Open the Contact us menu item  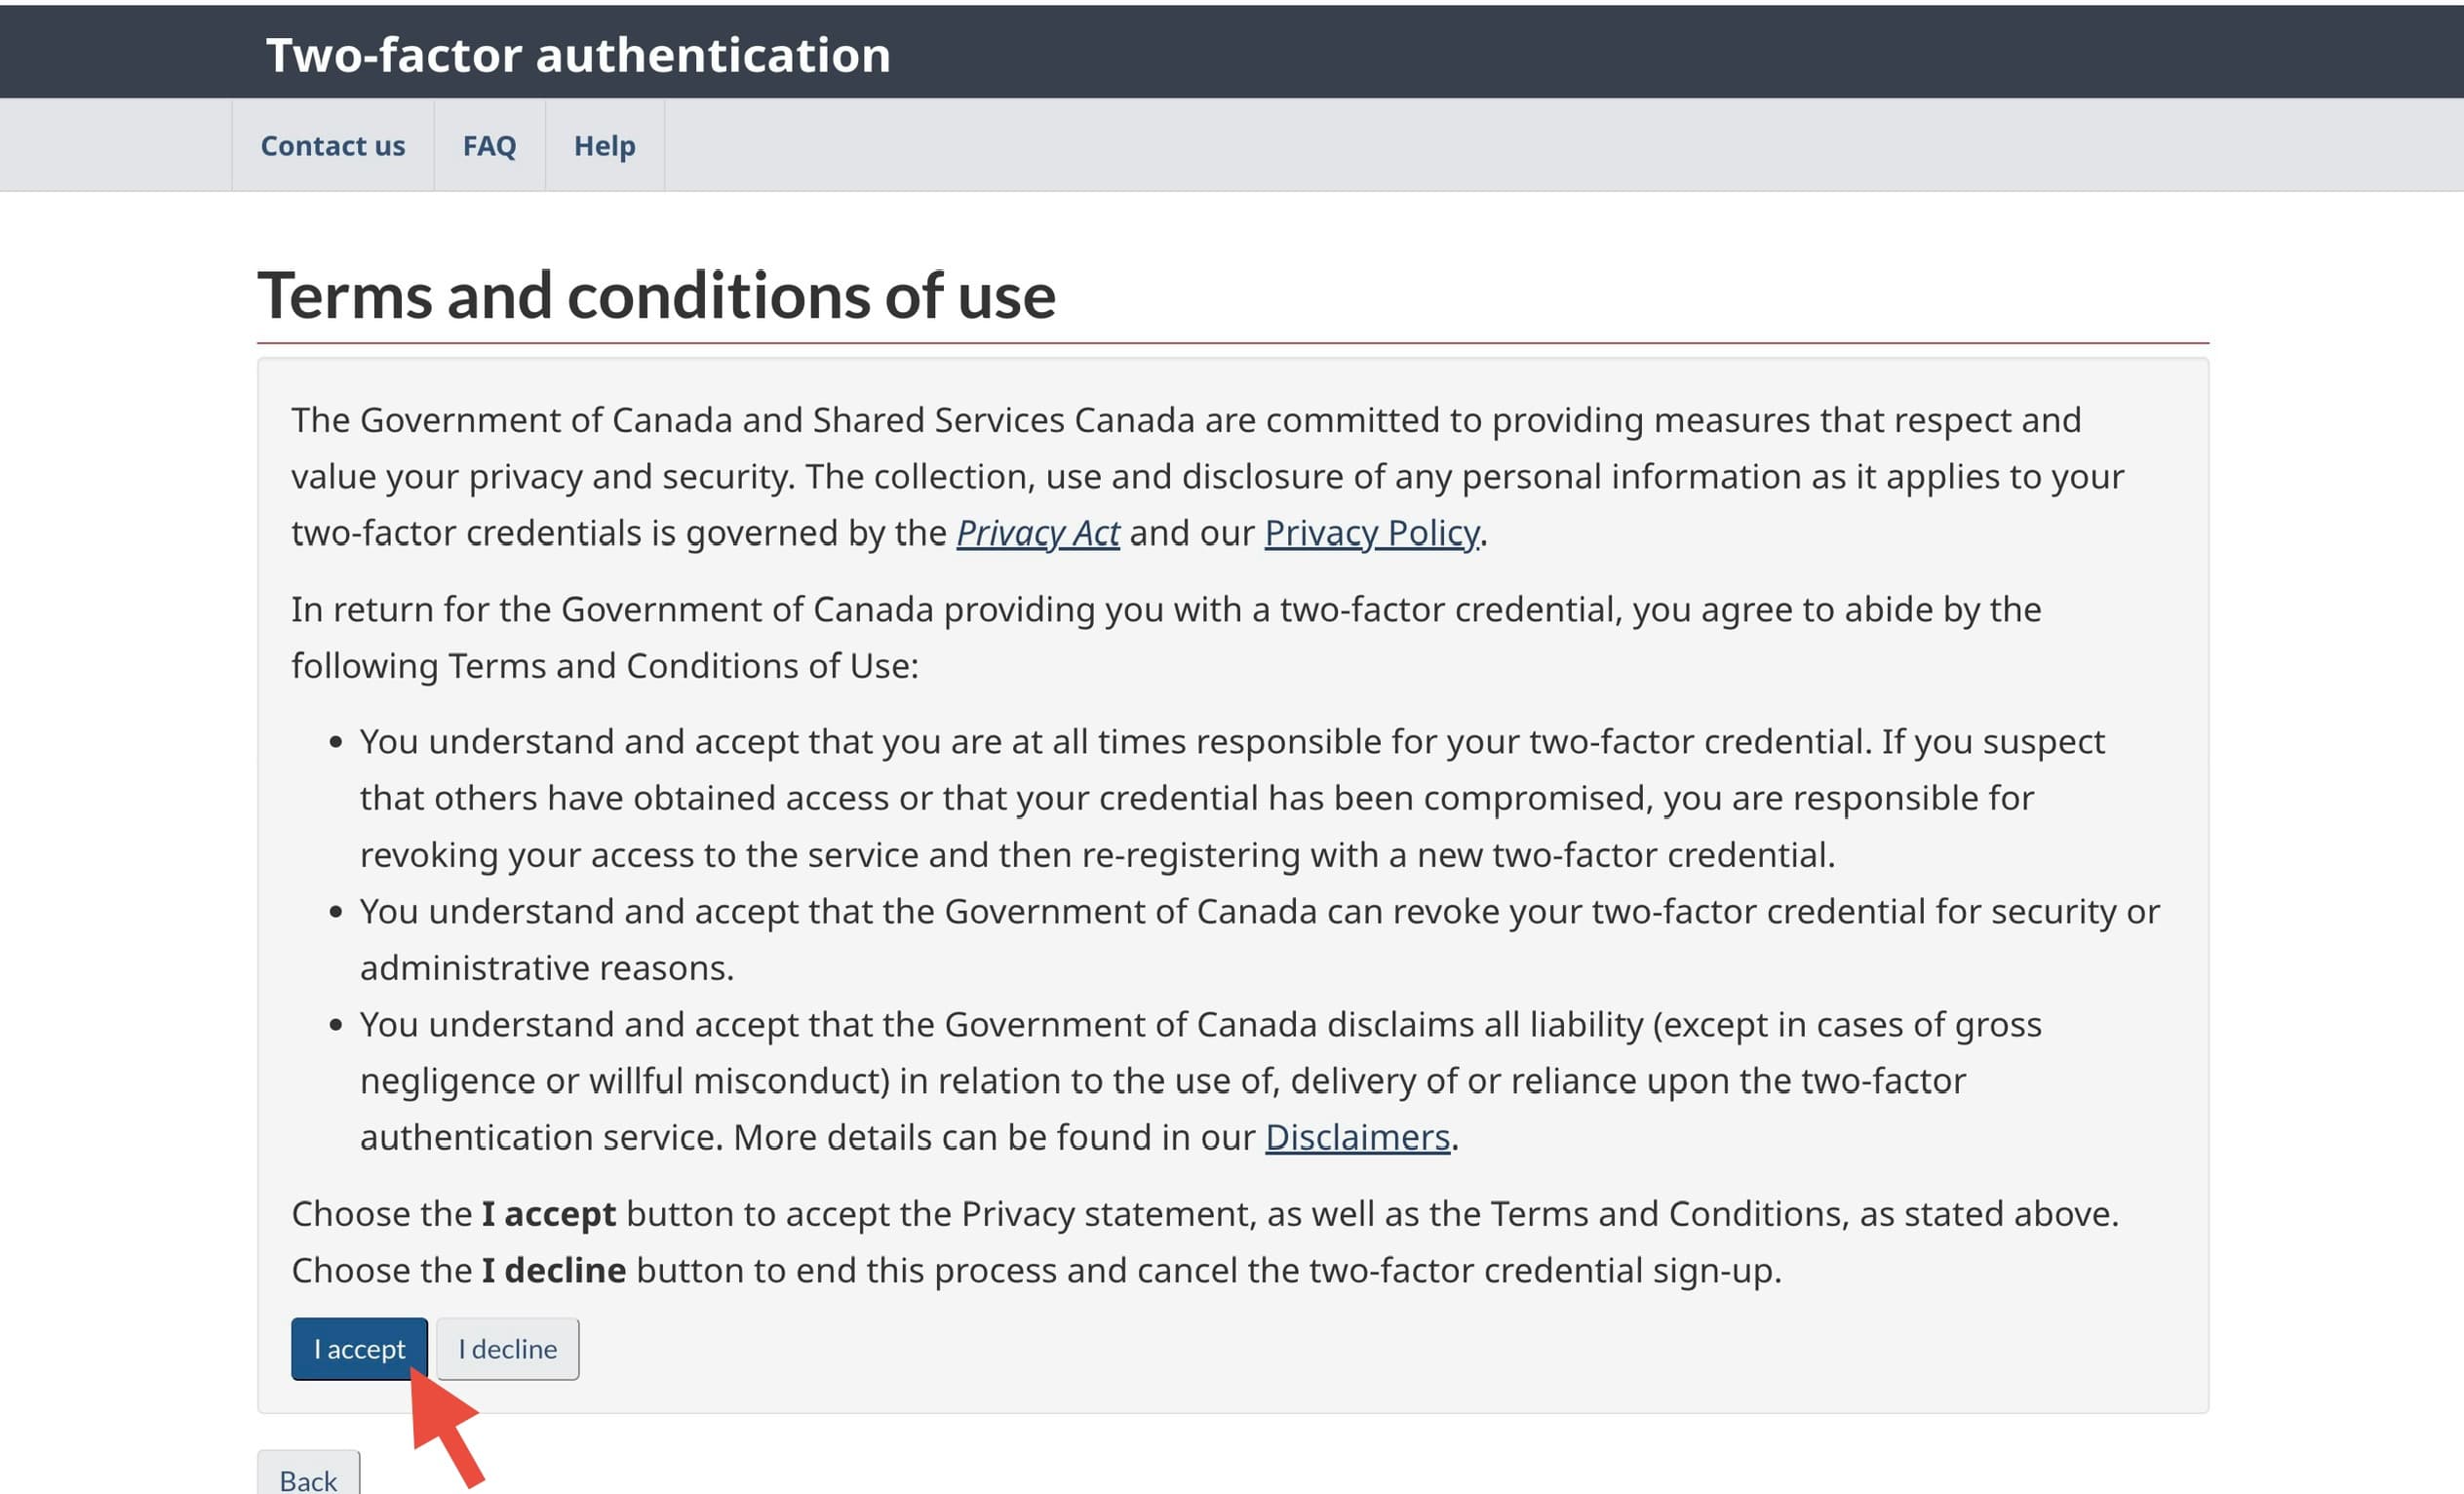[x=333, y=146]
